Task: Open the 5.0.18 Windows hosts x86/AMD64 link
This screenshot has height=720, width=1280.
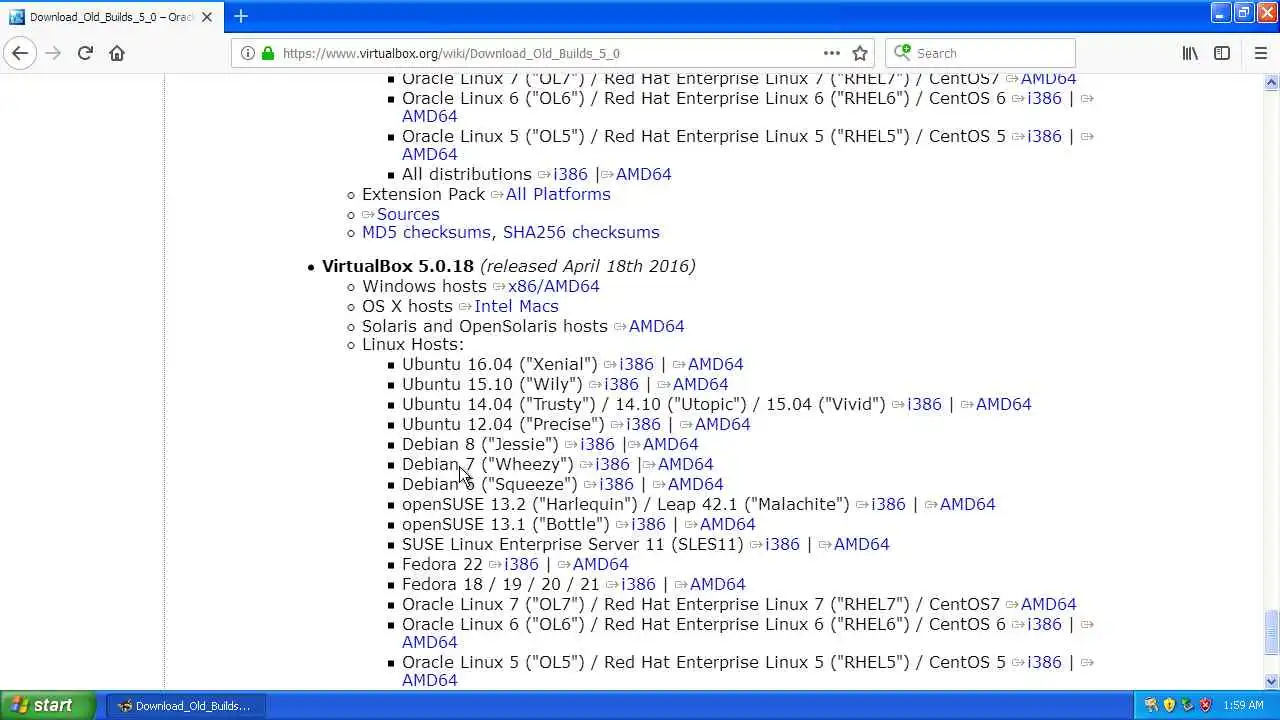Action: [x=553, y=286]
